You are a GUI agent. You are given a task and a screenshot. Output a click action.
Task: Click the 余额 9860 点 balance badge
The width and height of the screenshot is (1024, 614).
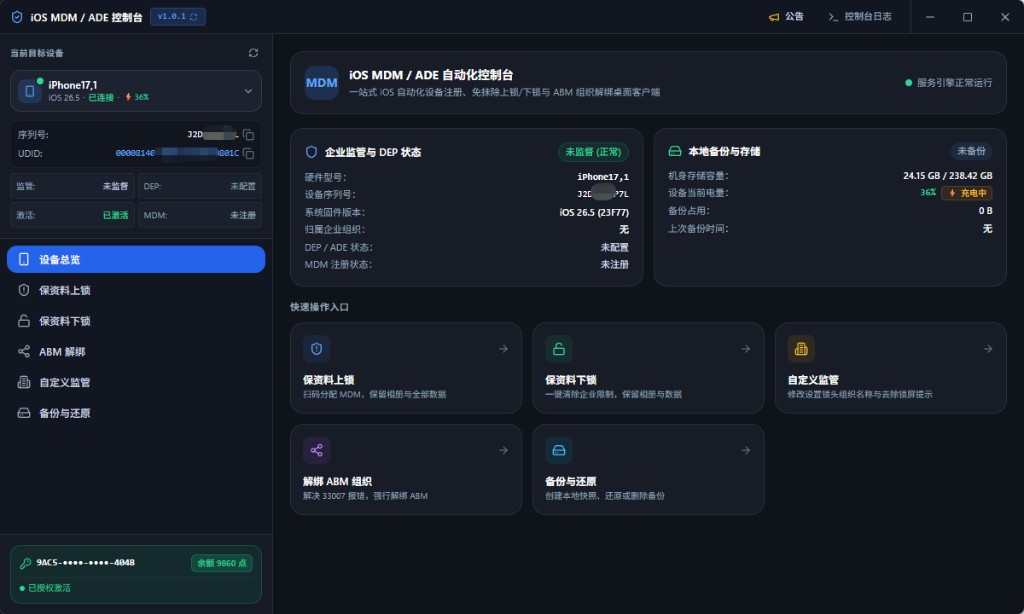222,563
